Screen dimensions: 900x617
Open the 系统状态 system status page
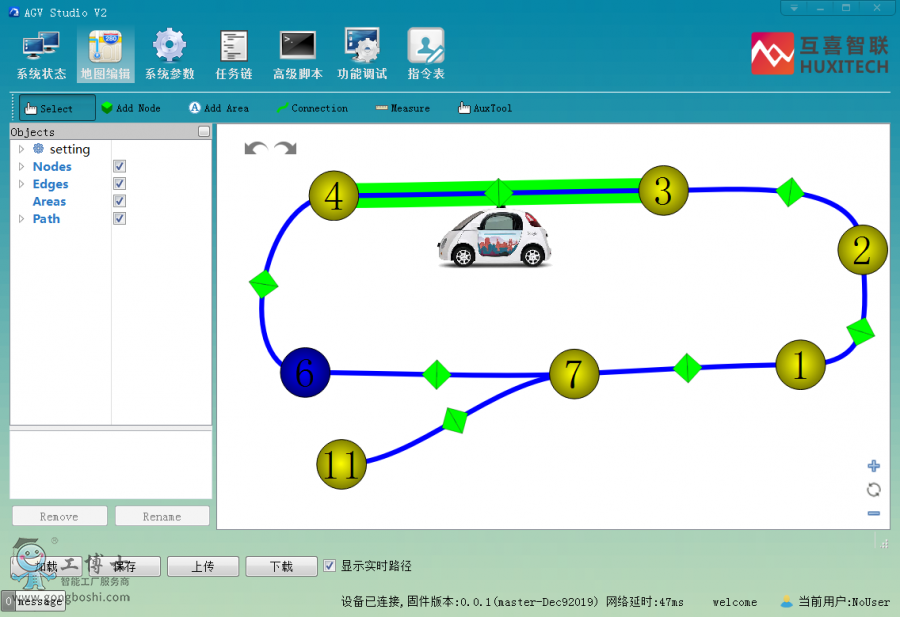41,54
